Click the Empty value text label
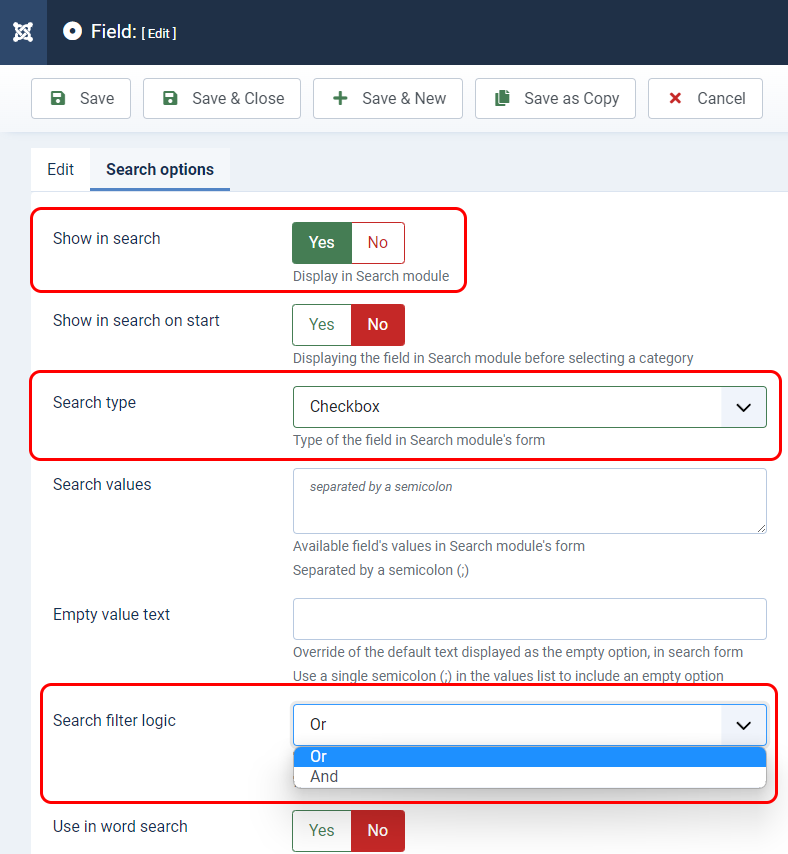788x854 pixels. pos(111,614)
